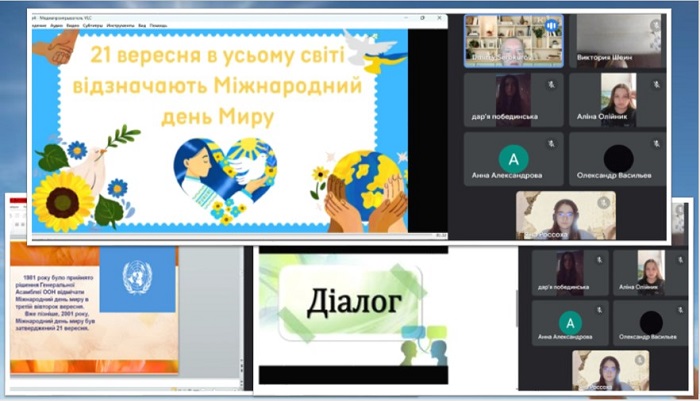Click the green 'A' avatar of Анна Александрова
Image resolution: width=700 pixels, height=401 pixels.
(513, 159)
